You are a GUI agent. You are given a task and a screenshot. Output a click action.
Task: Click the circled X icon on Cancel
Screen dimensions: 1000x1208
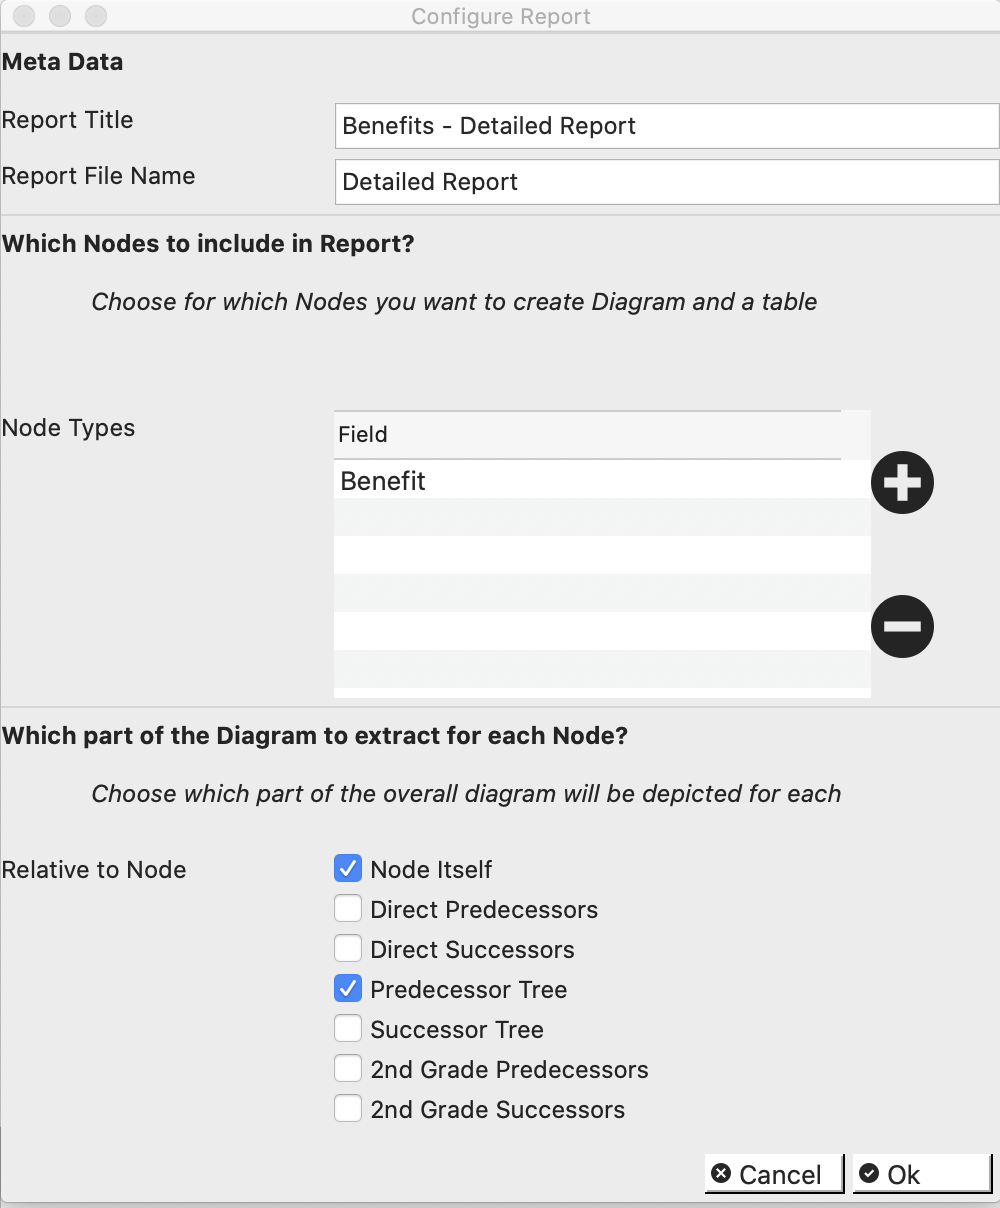click(723, 1173)
